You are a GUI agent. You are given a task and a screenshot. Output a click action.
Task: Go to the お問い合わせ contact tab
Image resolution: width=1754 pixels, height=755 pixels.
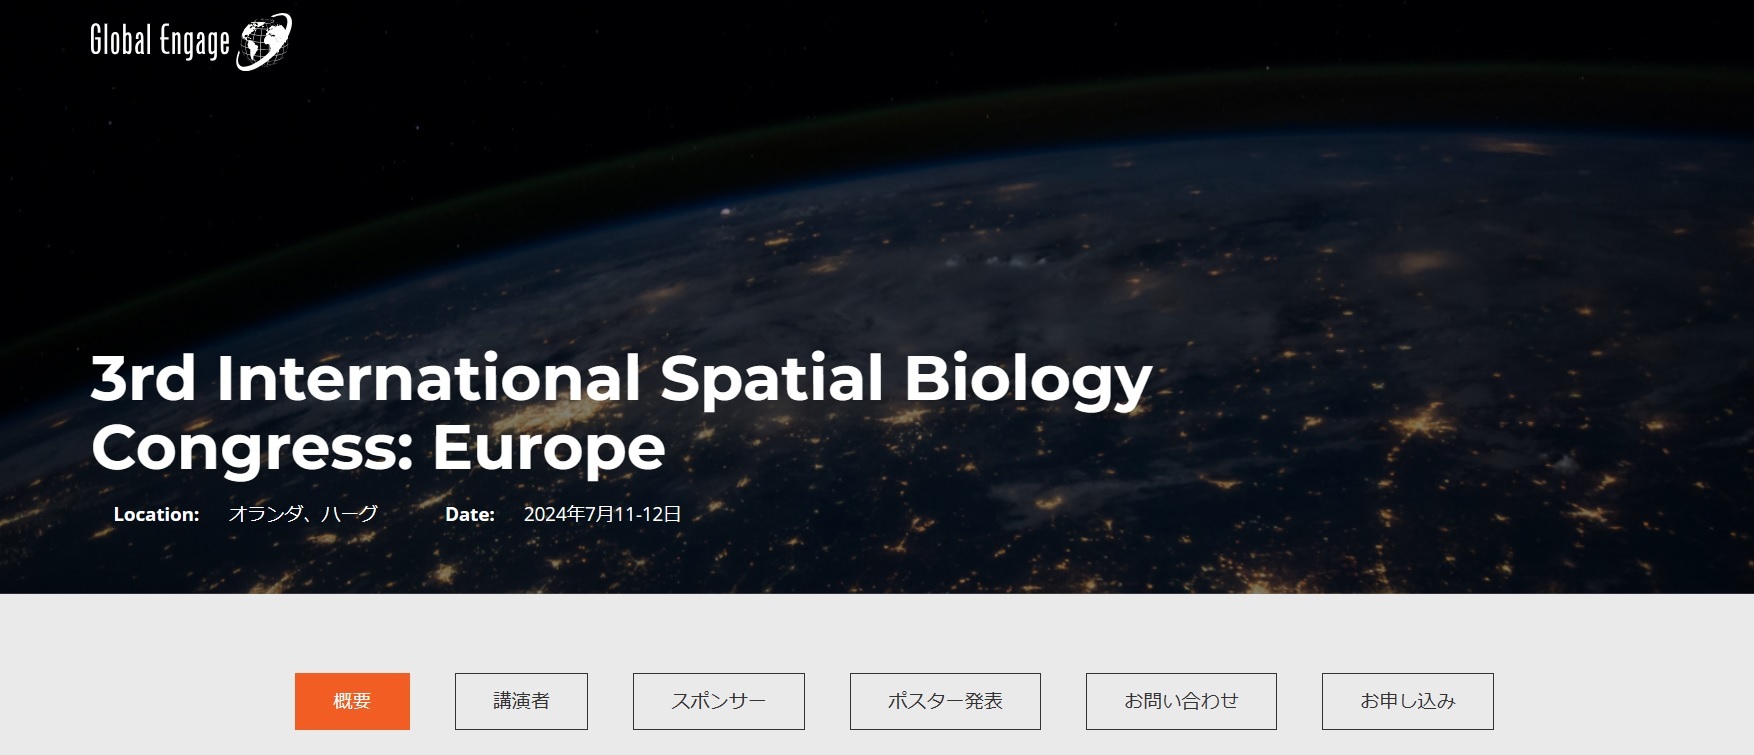click(1181, 701)
